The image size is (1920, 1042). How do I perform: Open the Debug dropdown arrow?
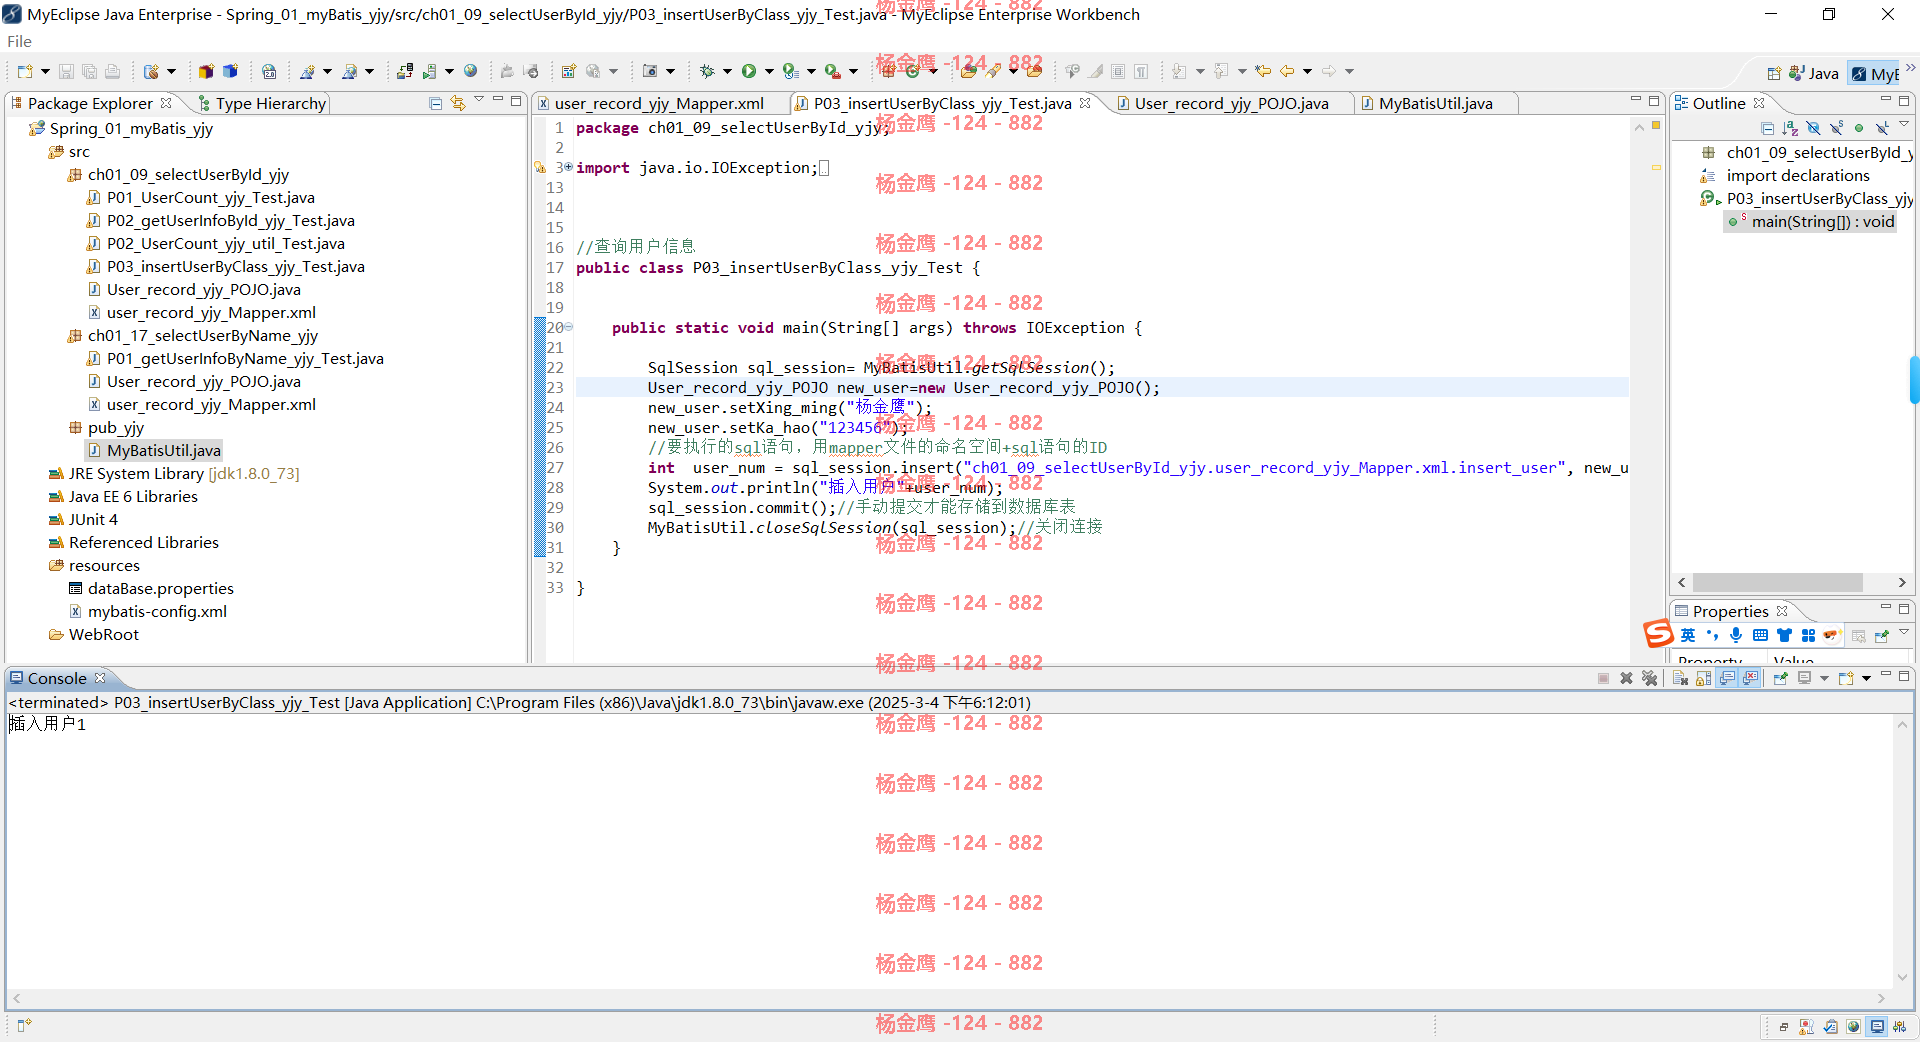pyautogui.click(x=727, y=71)
